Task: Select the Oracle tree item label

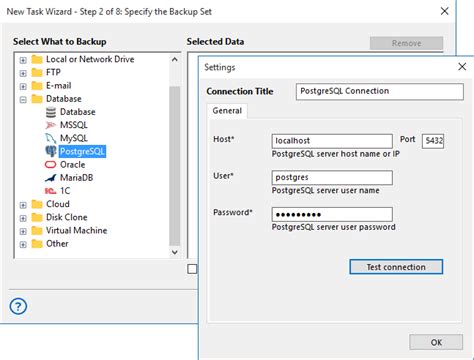Action: (72, 165)
